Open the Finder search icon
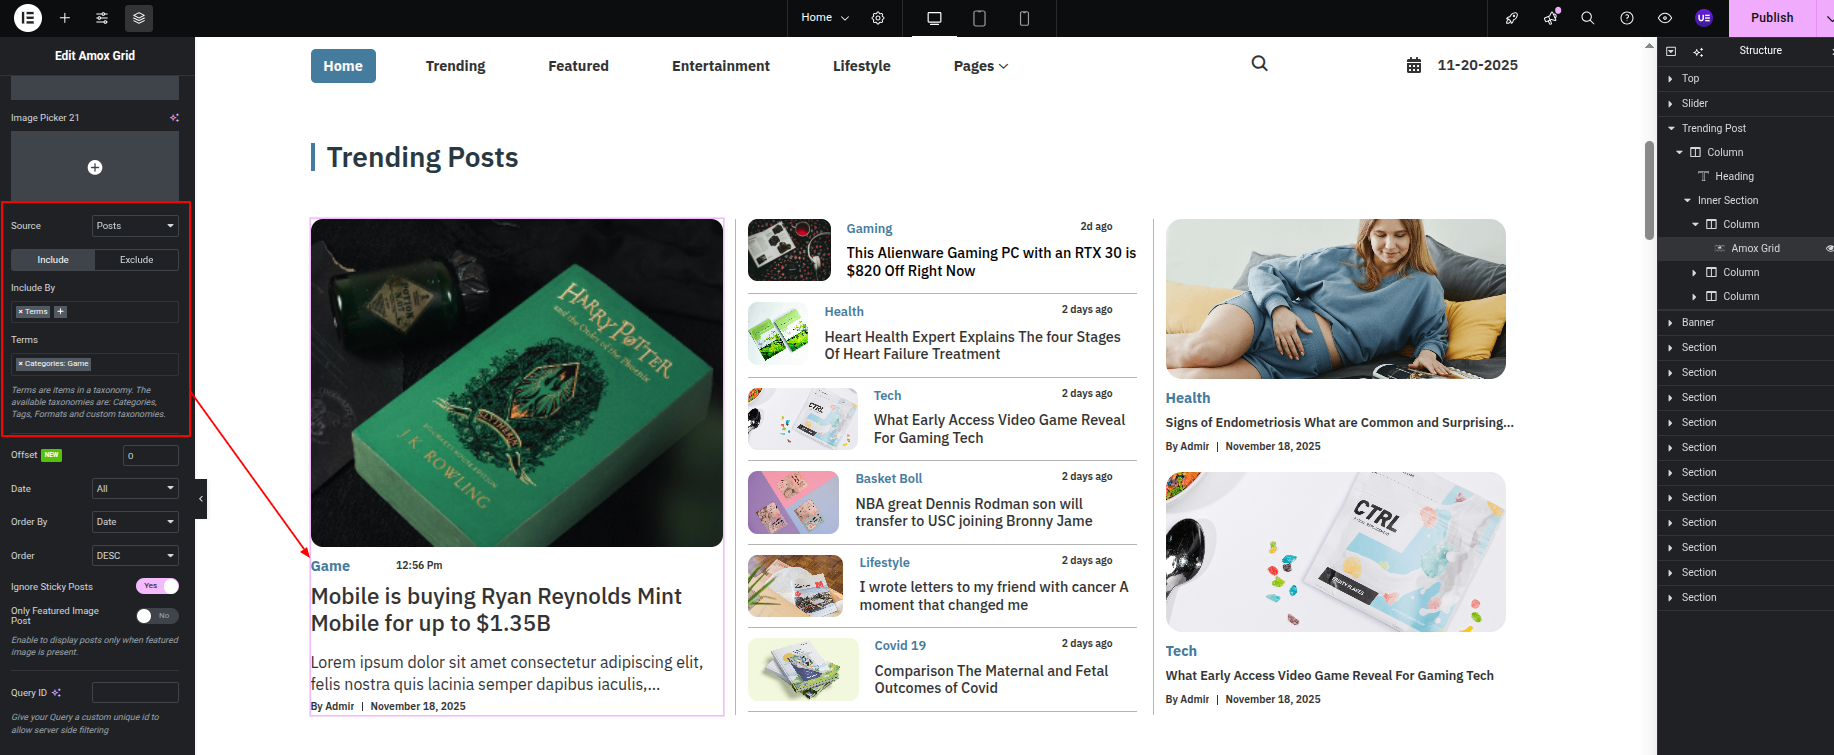 [x=1587, y=18]
